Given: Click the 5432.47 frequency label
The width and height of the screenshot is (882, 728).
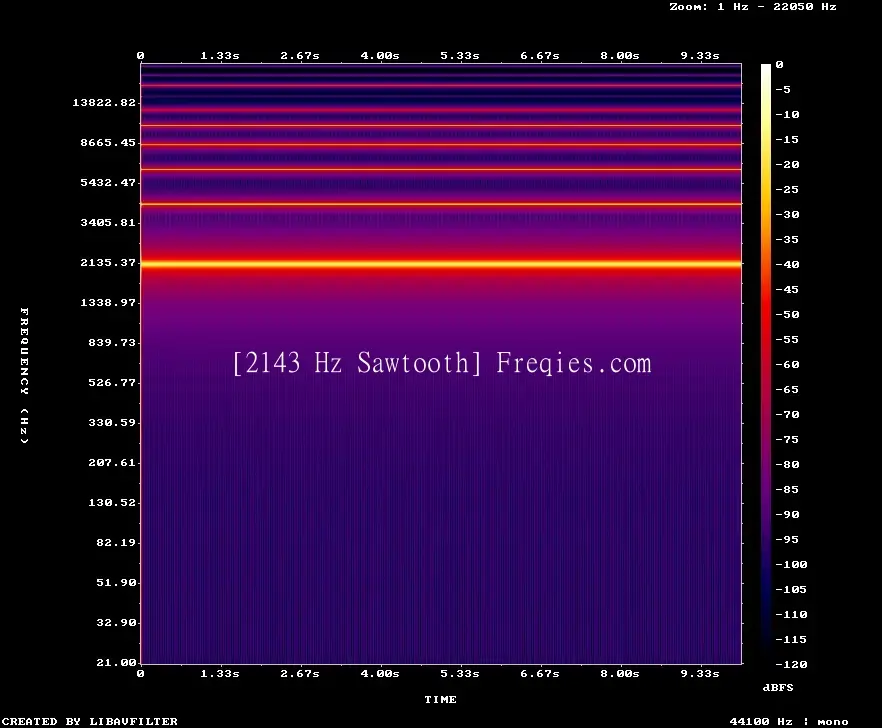Looking at the screenshot, I should point(108,182).
